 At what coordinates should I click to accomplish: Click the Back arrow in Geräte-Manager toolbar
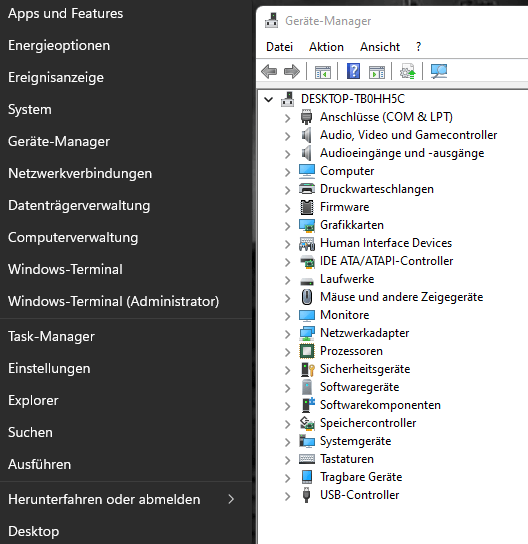coord(269,71)
